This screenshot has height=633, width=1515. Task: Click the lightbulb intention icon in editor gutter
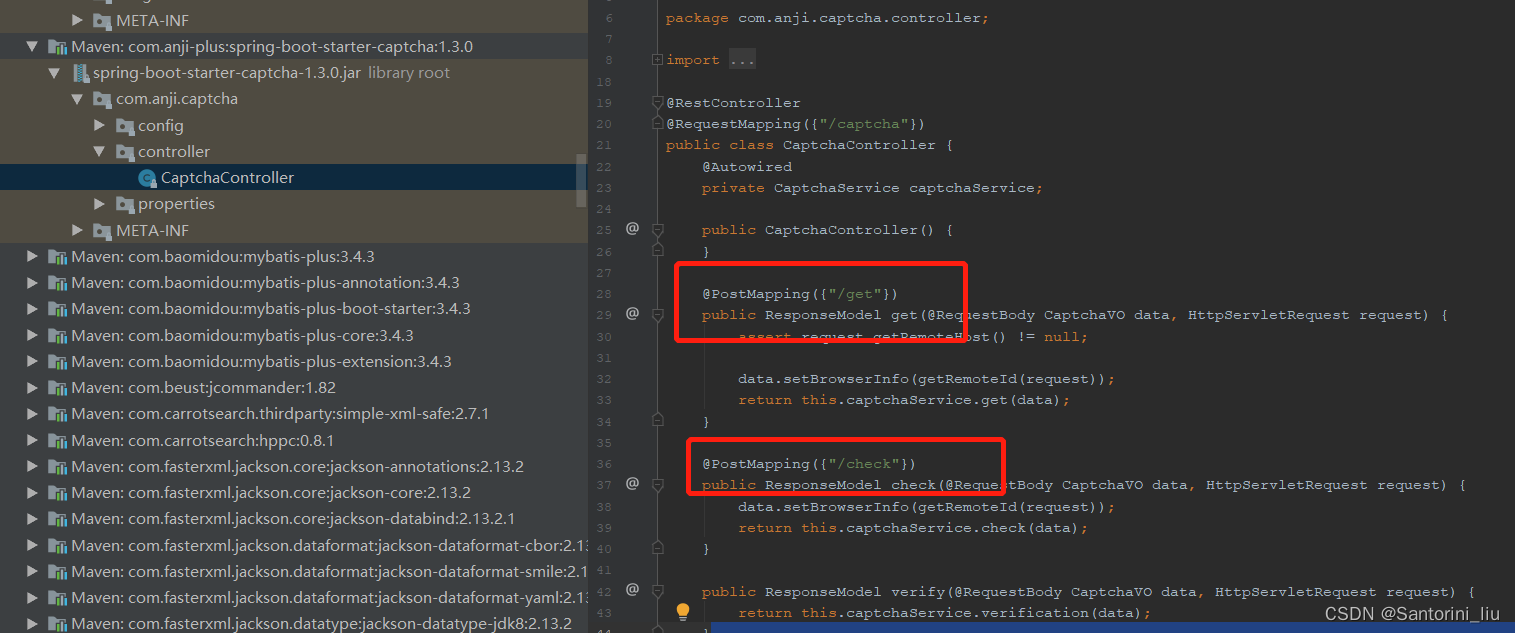pyautogui.click(x=684, y=611)
